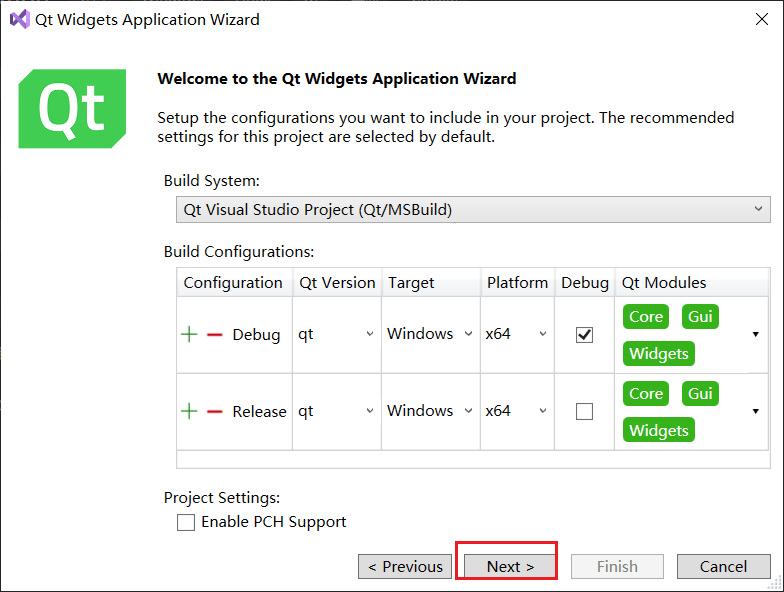Proceed with the Next button
Viewport: 784px width, 592px height.
(x=510, y=566)
